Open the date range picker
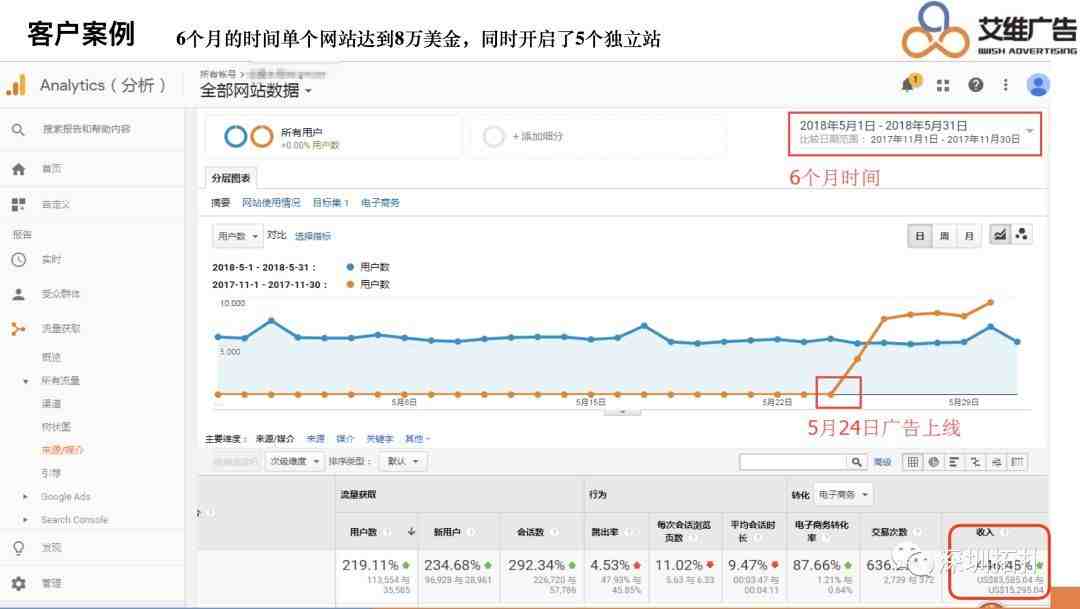1080x609 pixels. pos(914,133)
